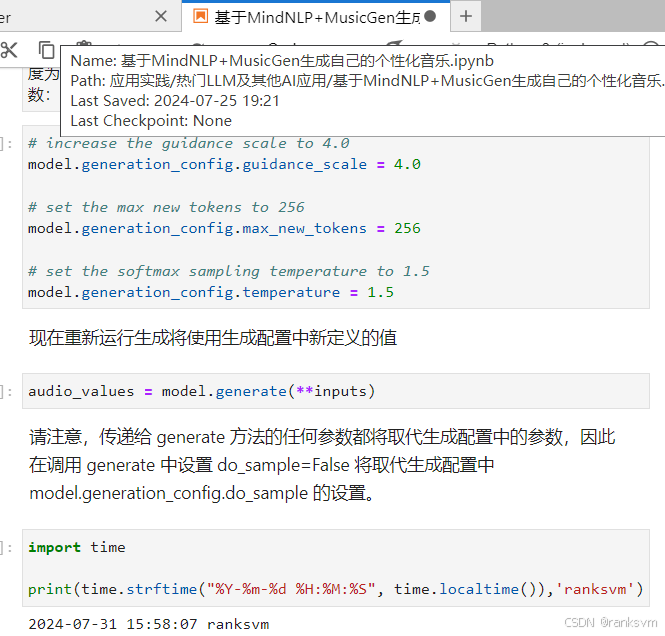Click the code line setting guidance_scale = 4.0
The image size is (665, 636).
point(224,165)
